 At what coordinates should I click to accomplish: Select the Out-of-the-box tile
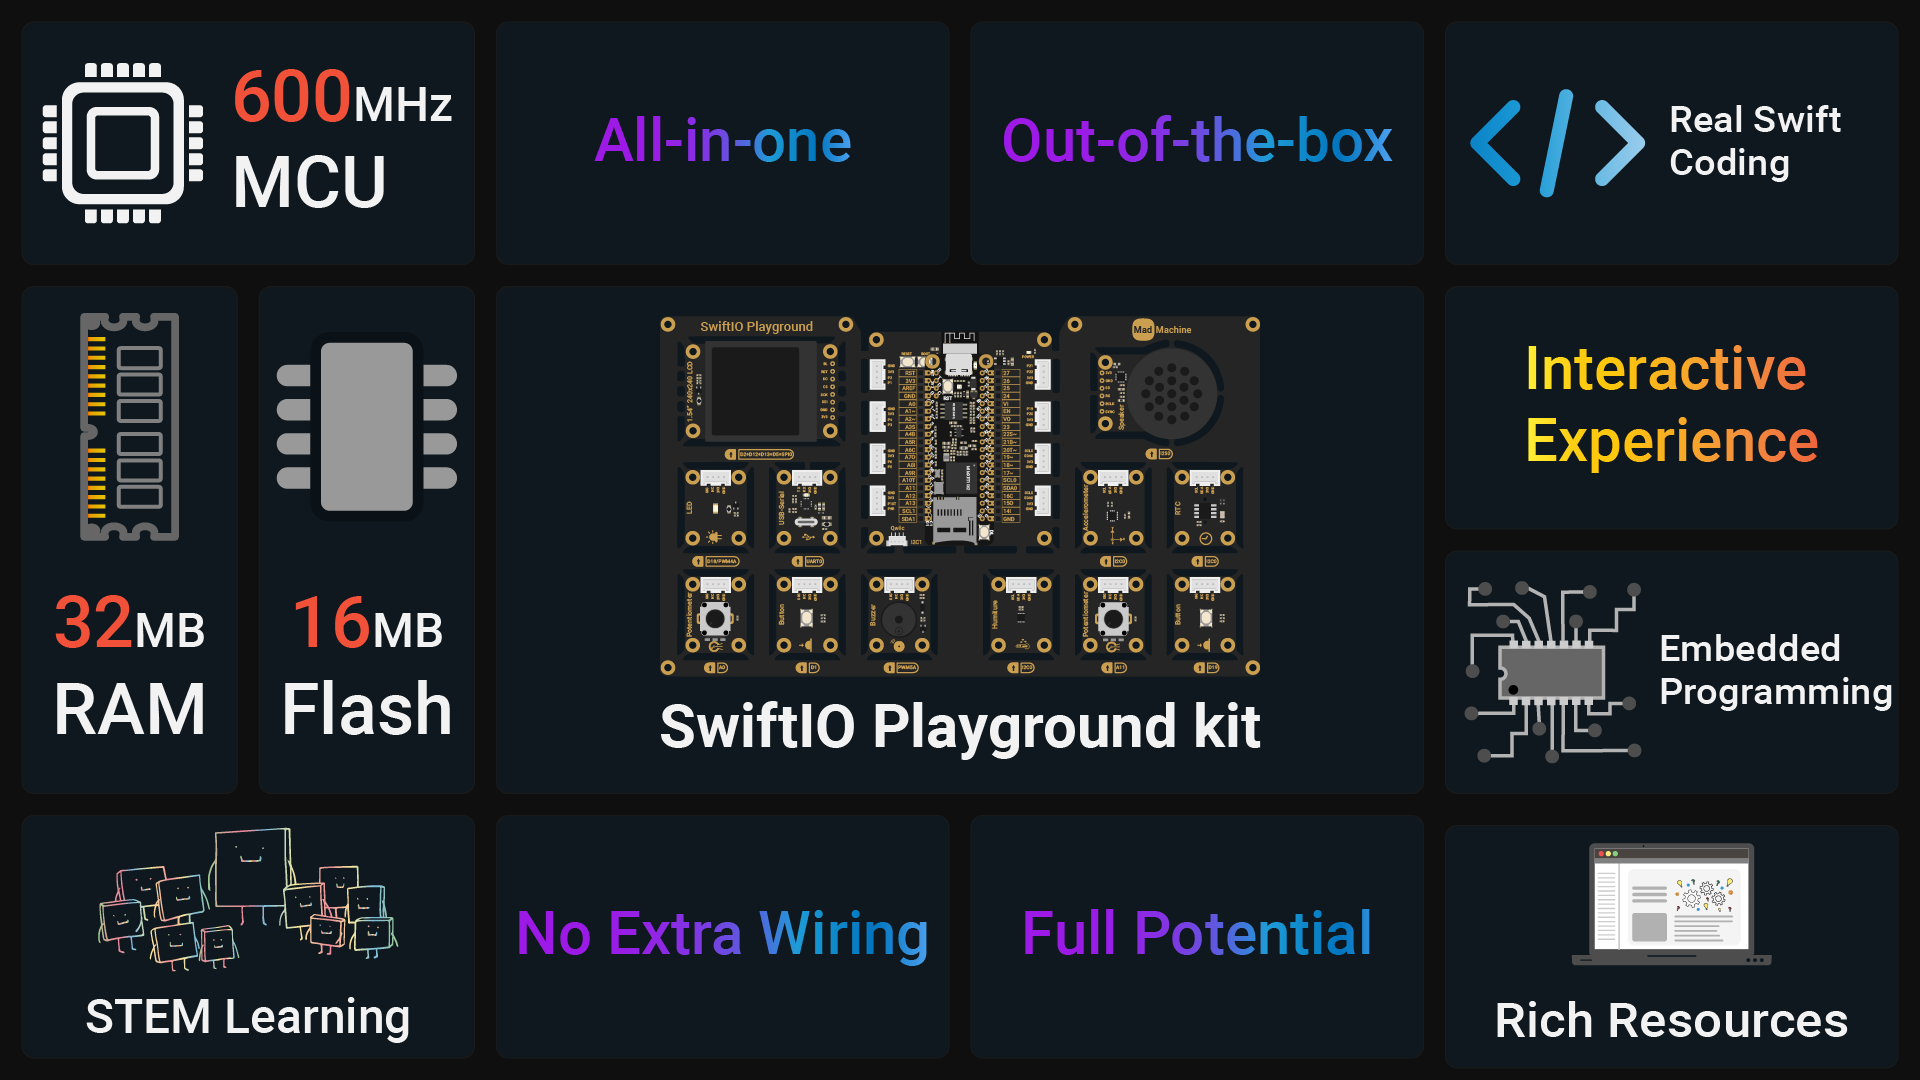click(x=1197, y=143)
